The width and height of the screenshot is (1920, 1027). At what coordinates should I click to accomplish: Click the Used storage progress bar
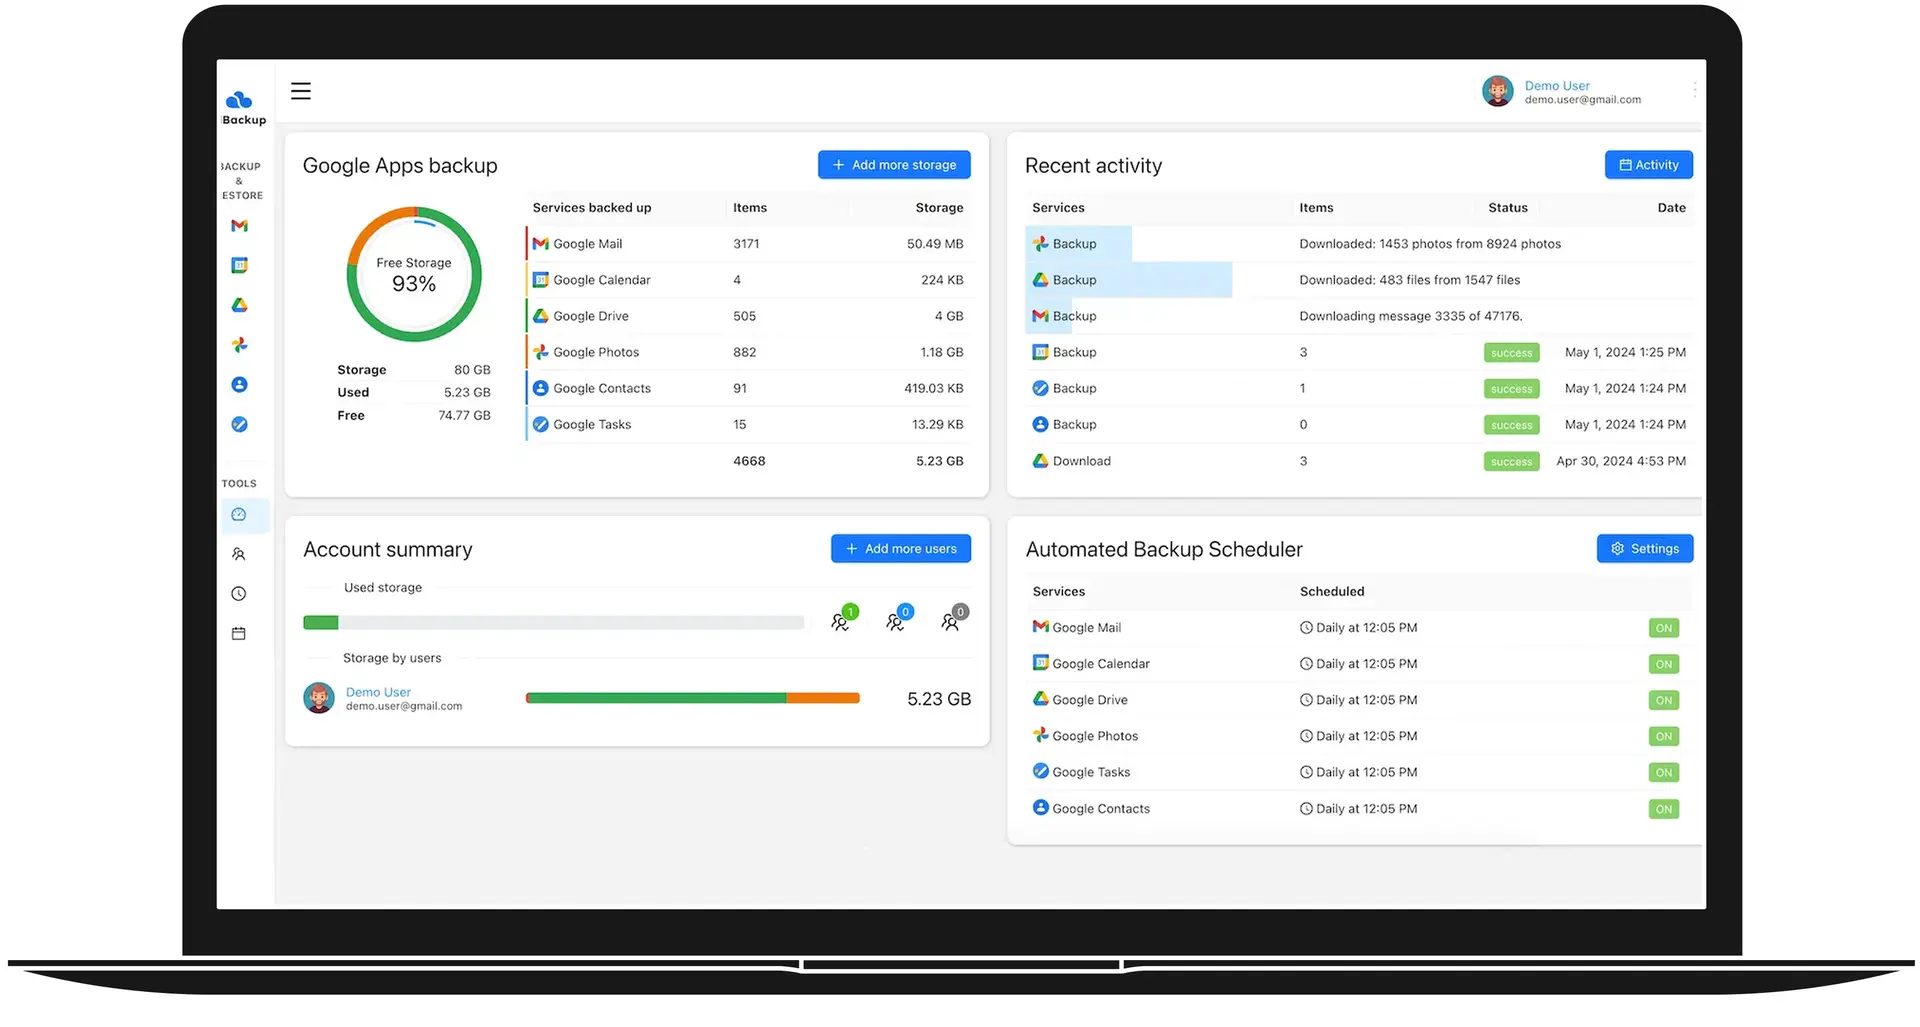click(553, 622)
